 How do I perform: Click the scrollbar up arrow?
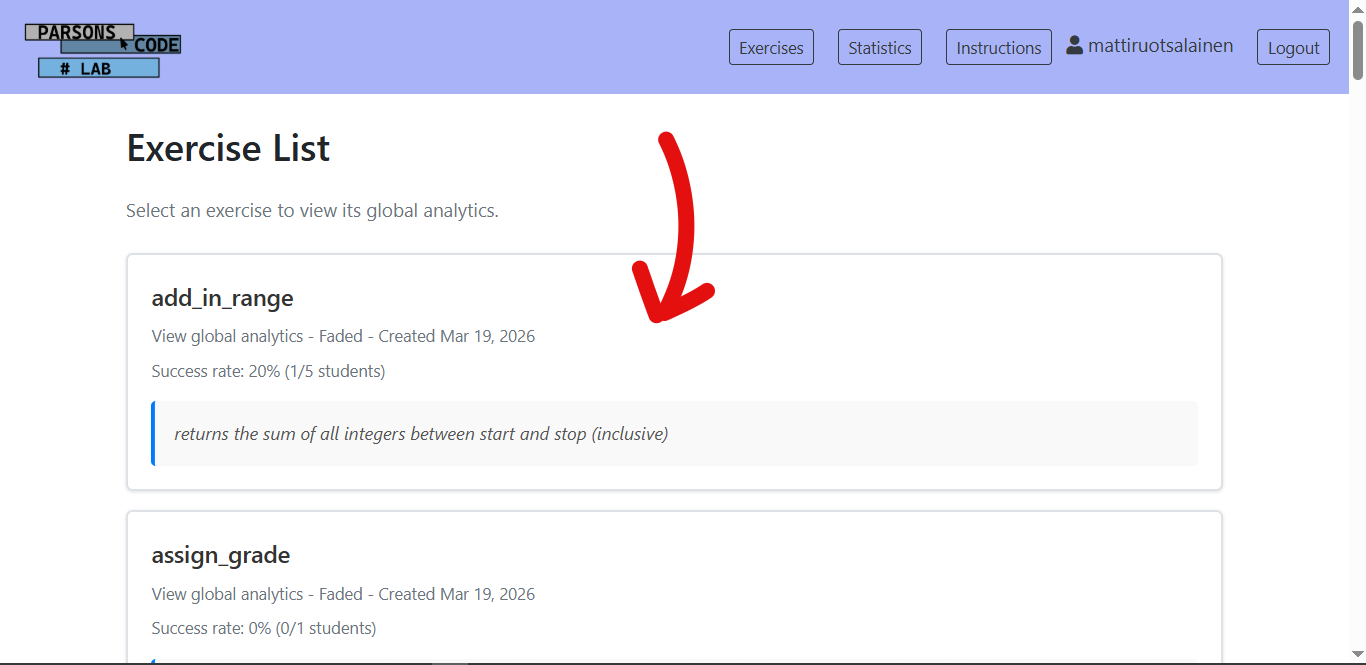coord(1357,9)
